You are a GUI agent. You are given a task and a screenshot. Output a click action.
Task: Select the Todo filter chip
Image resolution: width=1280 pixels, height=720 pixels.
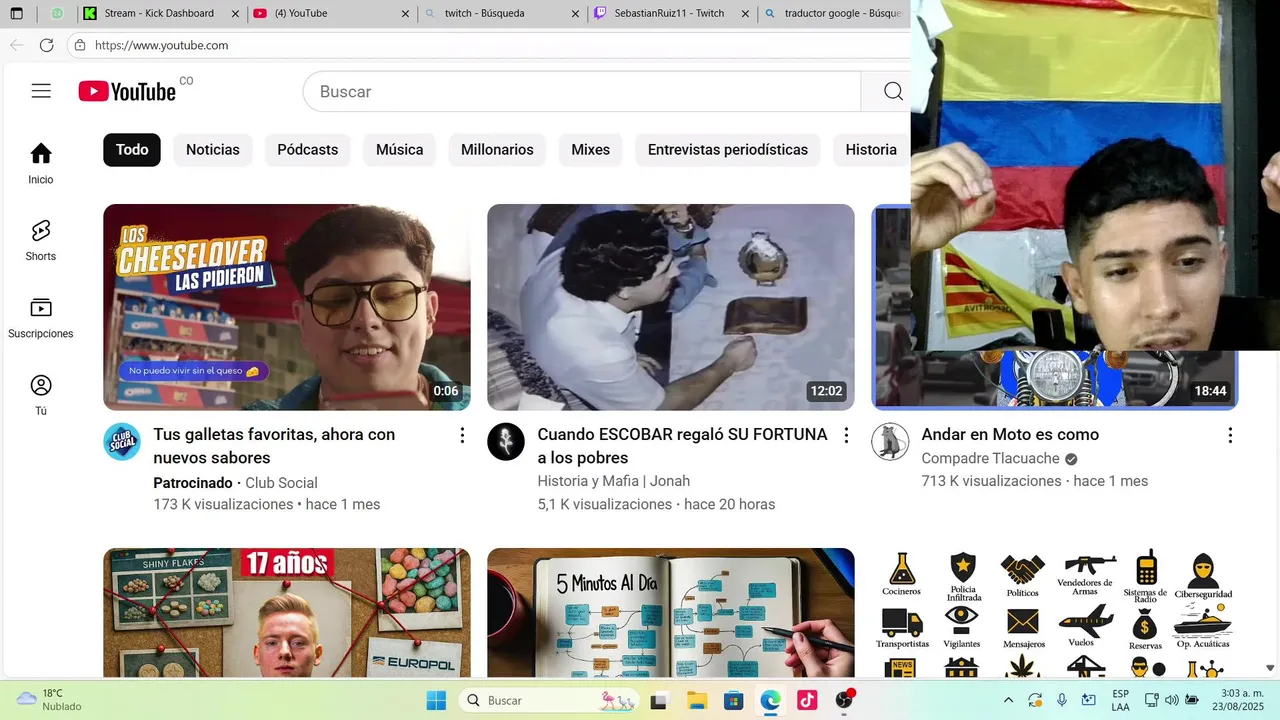(132, 150)
